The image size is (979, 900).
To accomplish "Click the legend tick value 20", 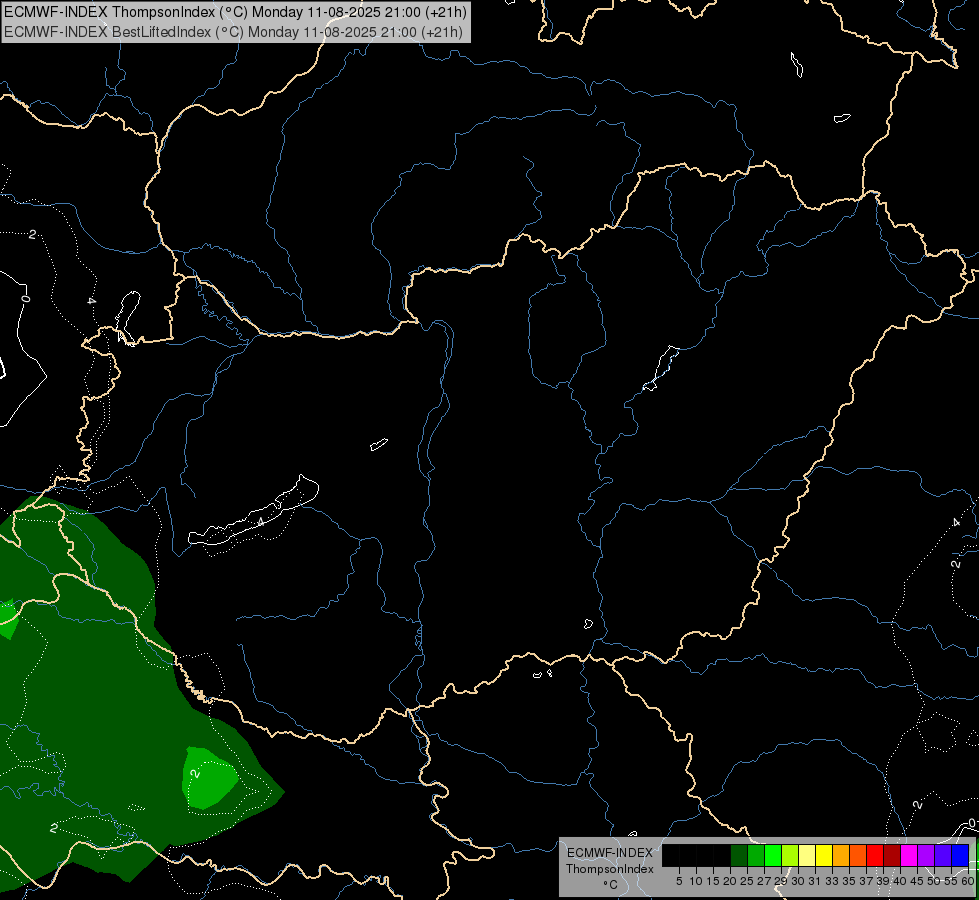I will pos(730,881).
